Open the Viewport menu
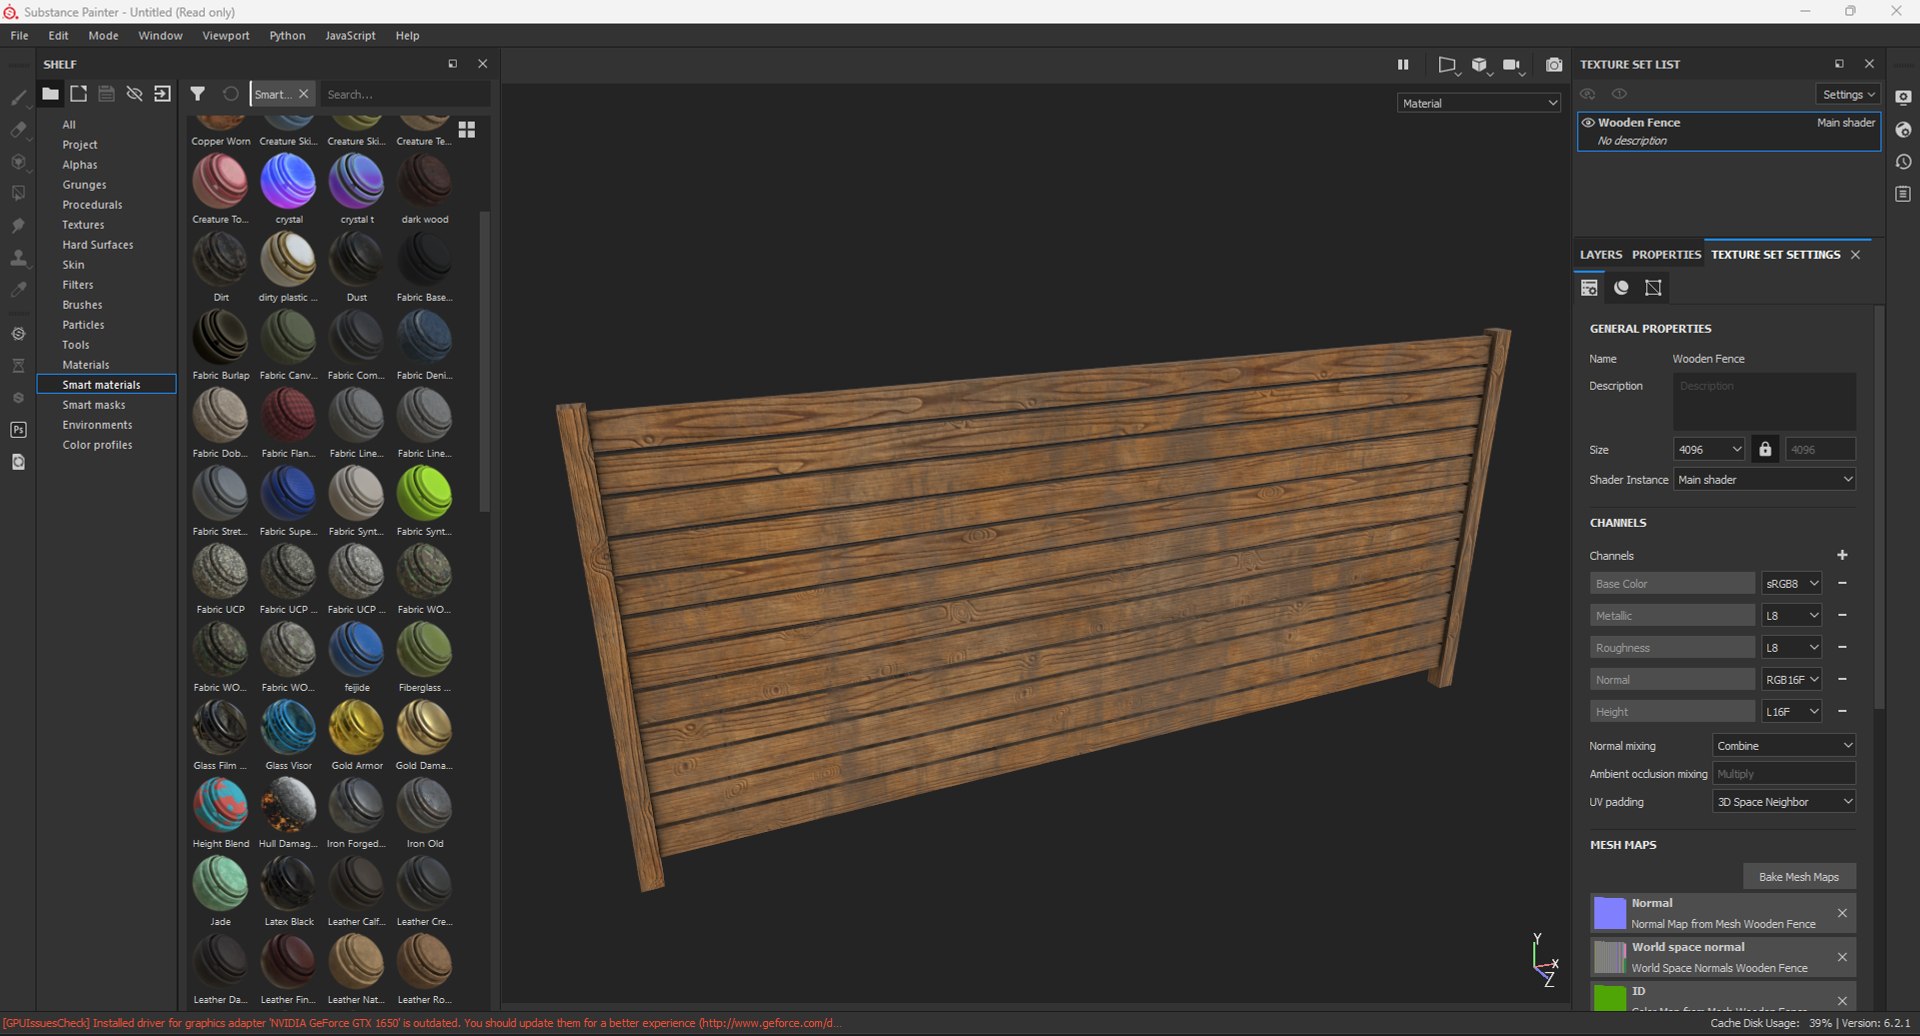The height and width of the screenshot is (1036, 1920). coord(226,35)
